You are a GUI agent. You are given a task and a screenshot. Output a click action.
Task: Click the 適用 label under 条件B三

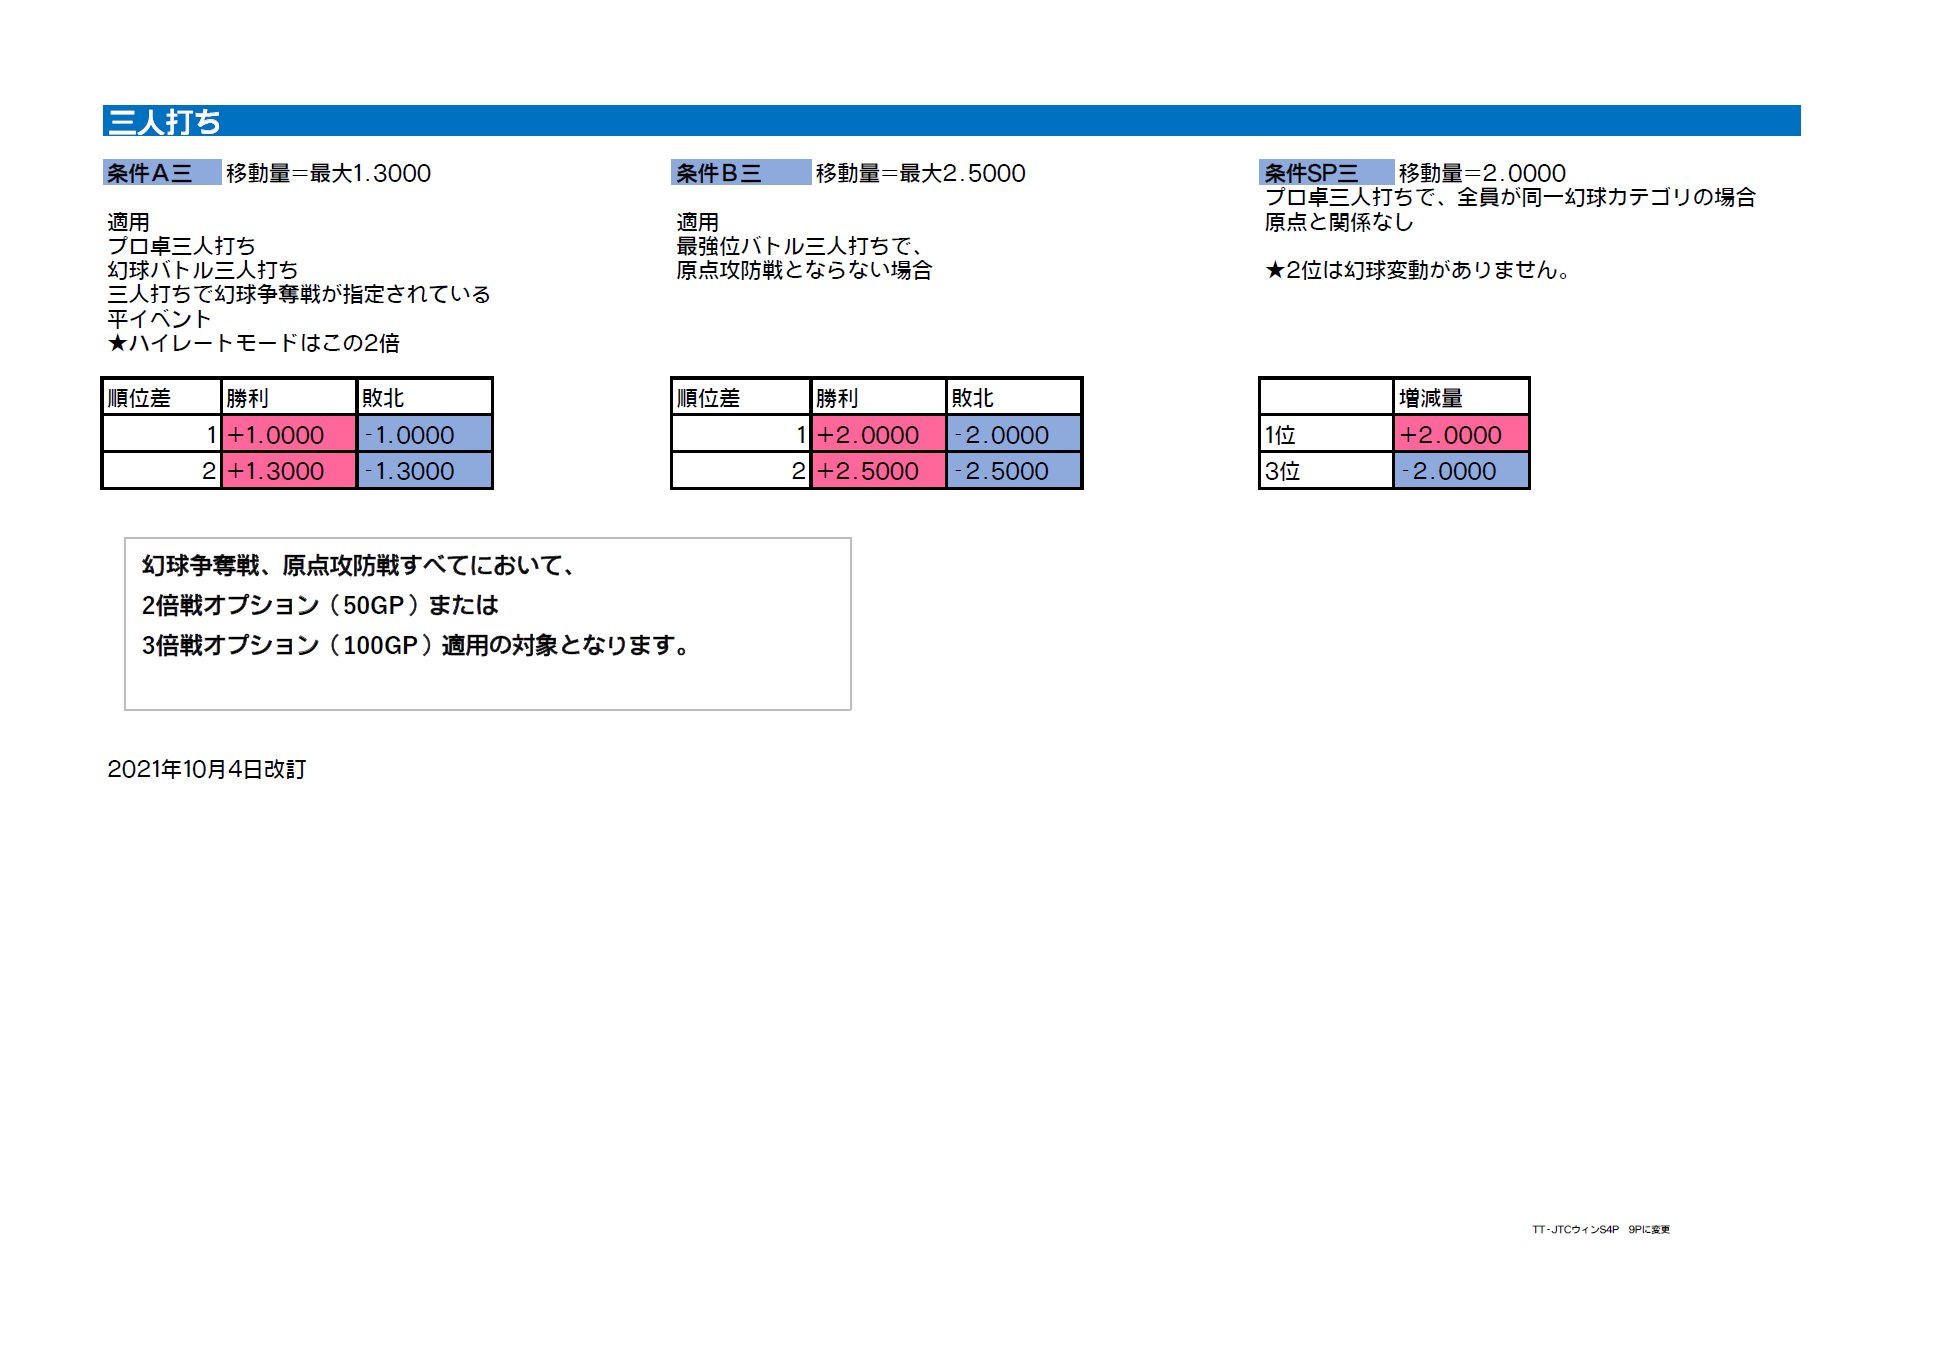697,222
